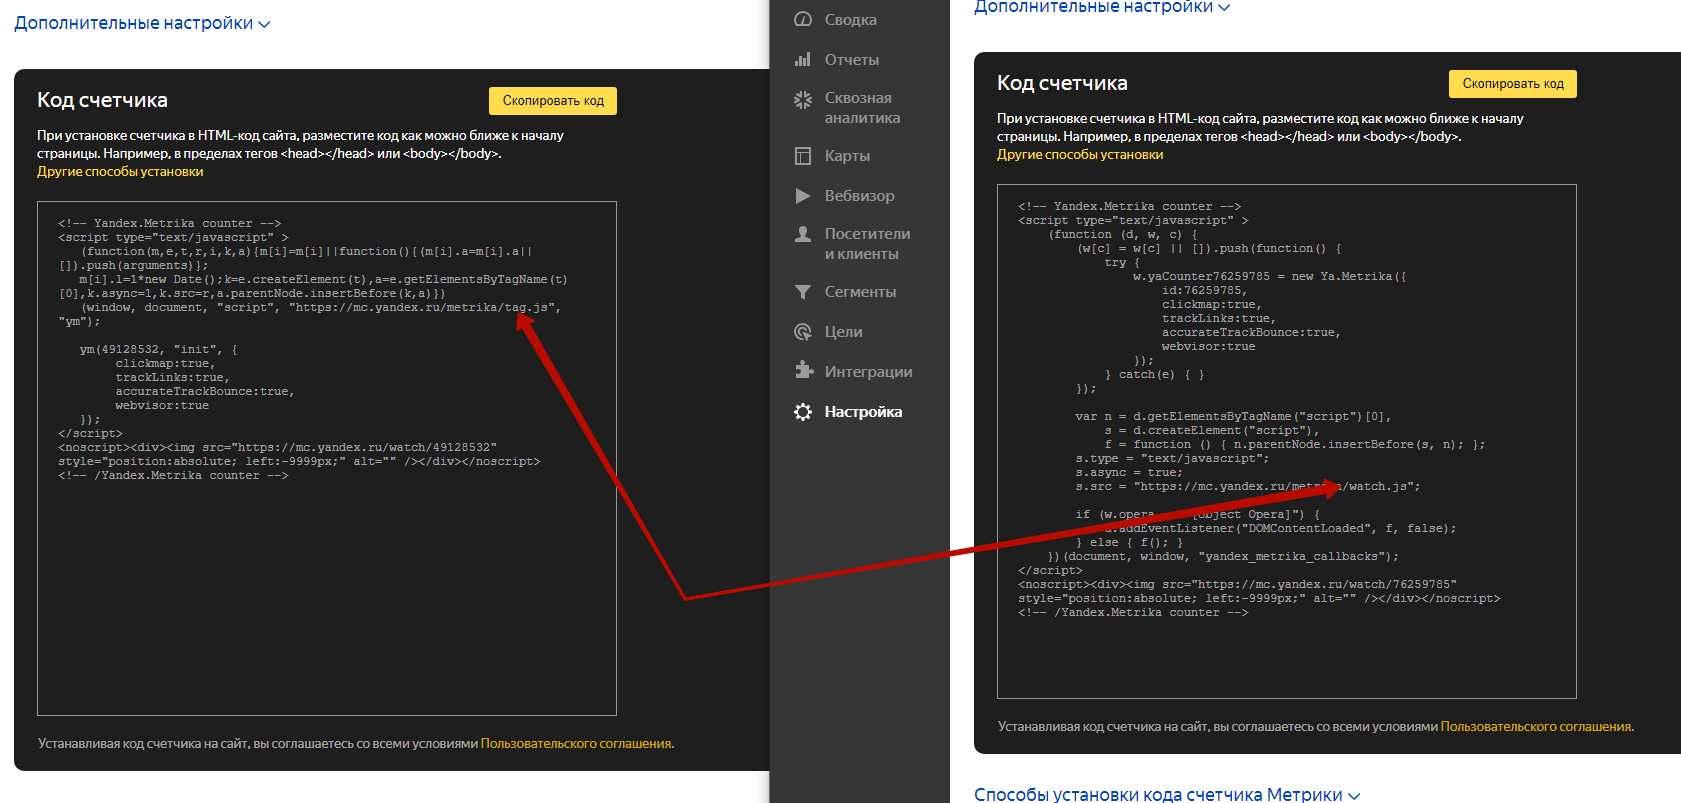Open the Карты menu item

[x=847, y=156]
